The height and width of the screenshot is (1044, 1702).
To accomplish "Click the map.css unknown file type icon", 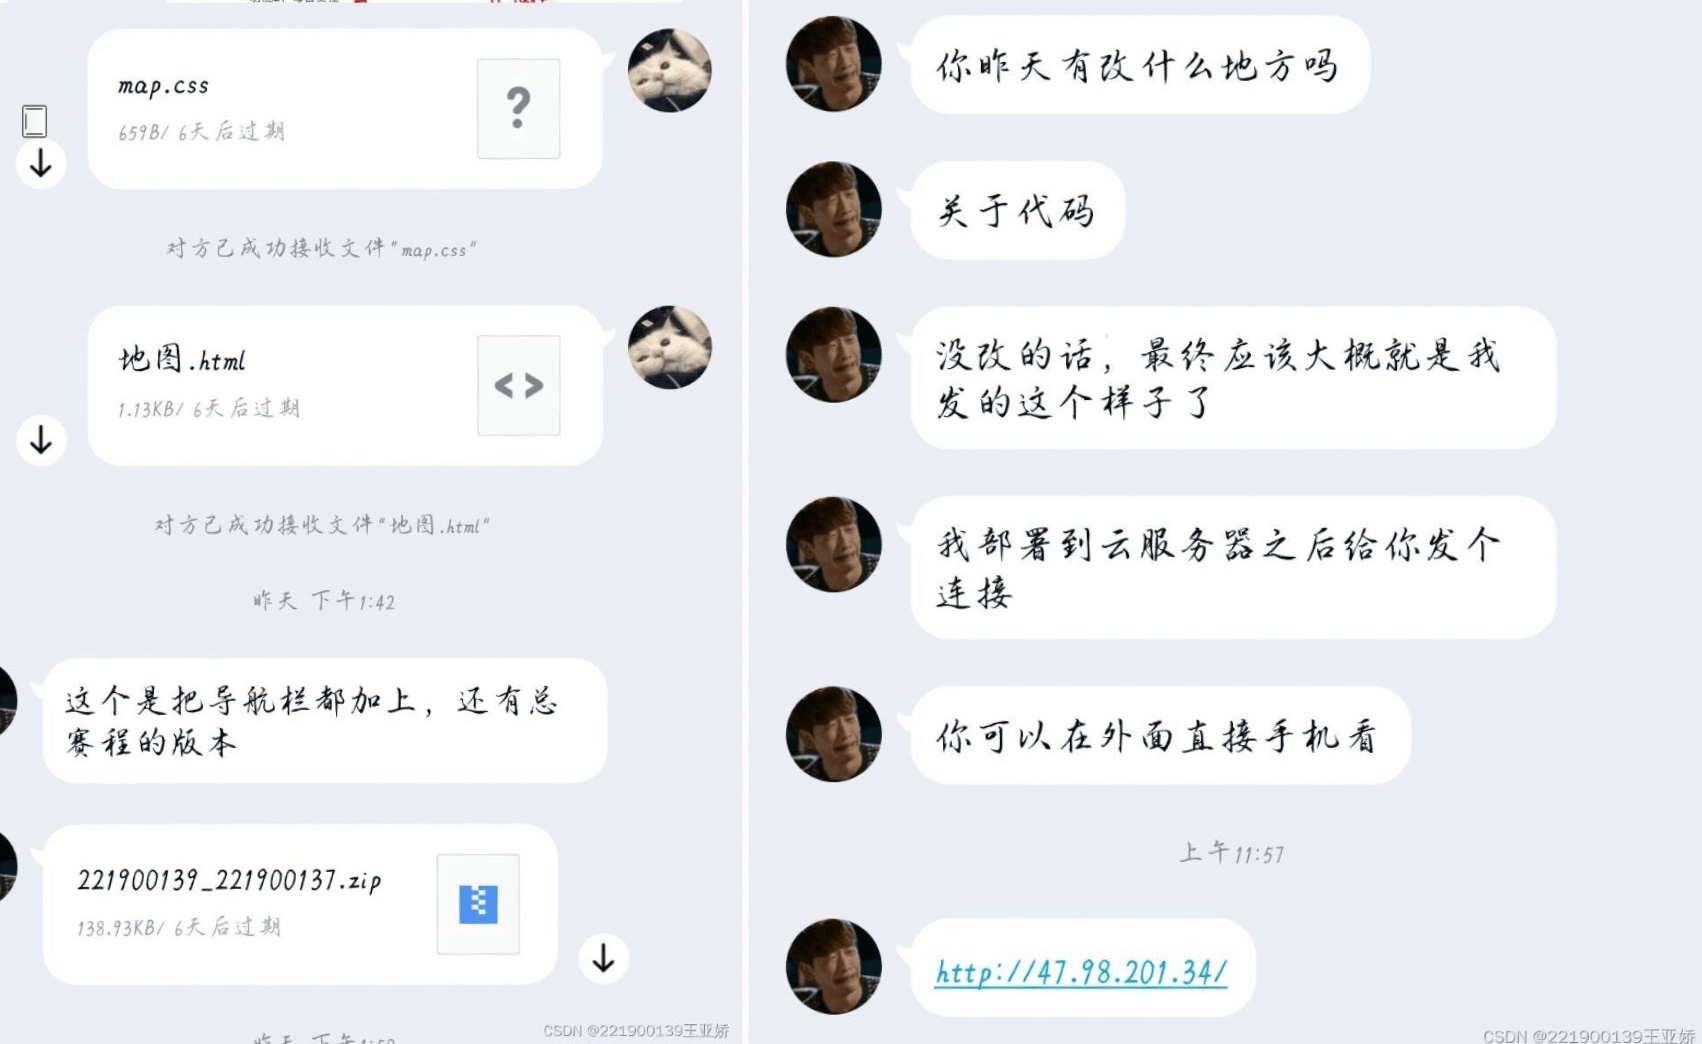I will (518, 108).
